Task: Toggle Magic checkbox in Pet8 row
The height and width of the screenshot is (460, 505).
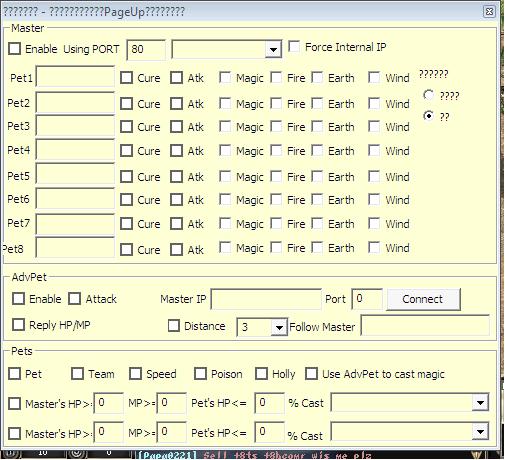Action: (225, 248)
